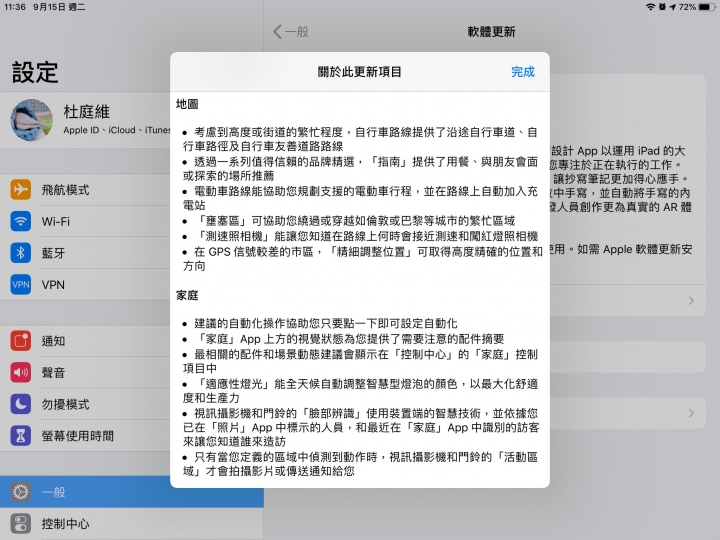Click the 「家庭」App 上方的視覺狀態 bullet

point(349,339)
